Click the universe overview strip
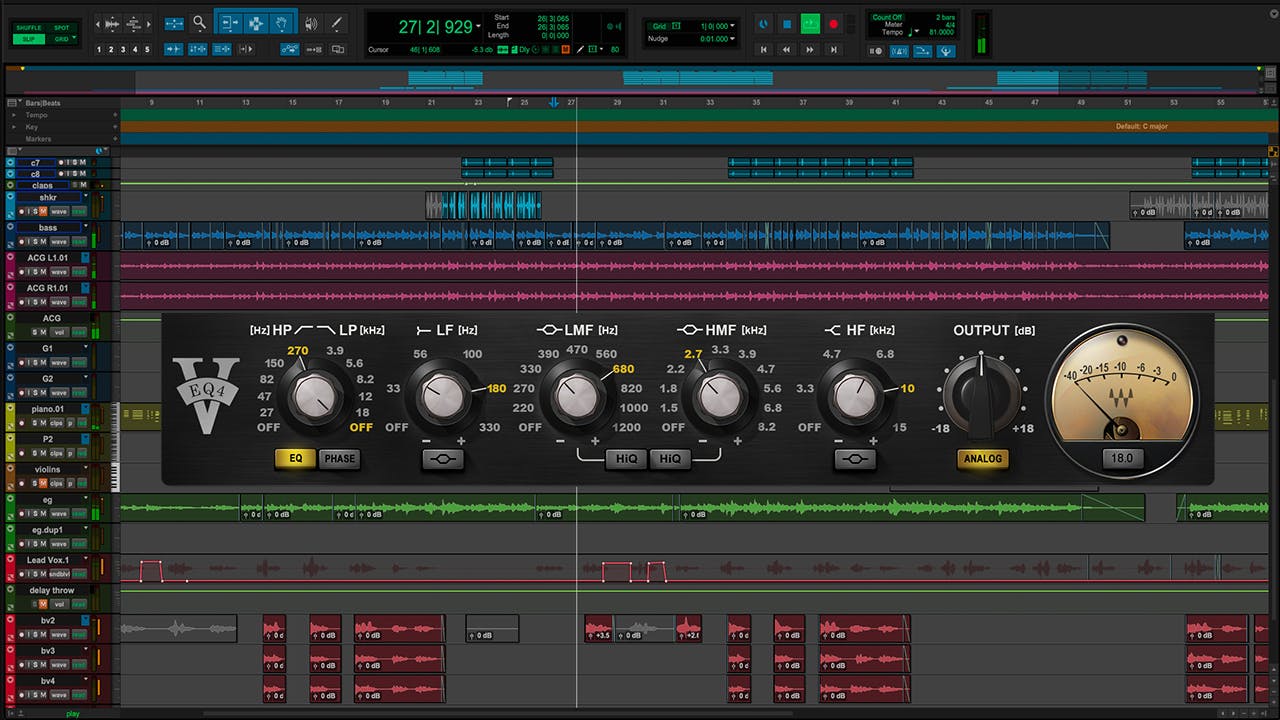 pos(640,81)
